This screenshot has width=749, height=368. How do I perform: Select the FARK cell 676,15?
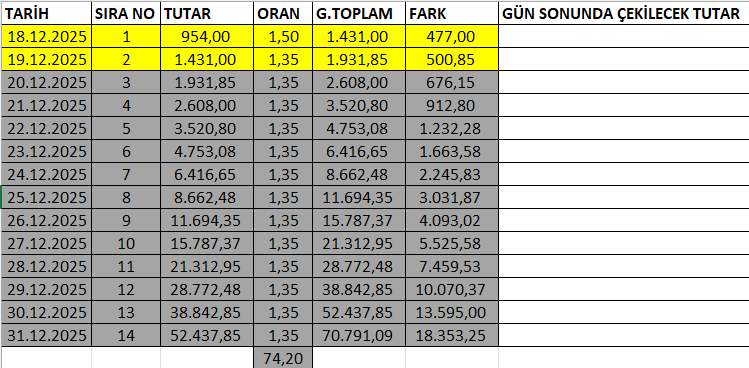(452, 82)
